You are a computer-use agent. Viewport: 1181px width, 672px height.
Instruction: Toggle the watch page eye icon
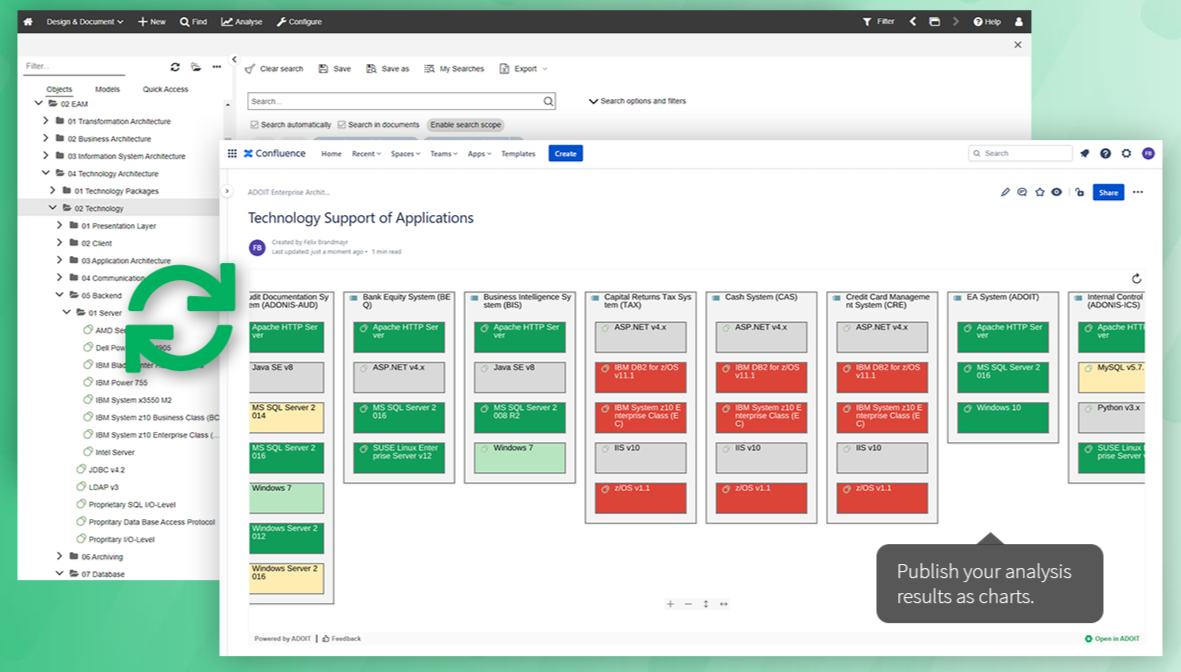[1056, 192]
